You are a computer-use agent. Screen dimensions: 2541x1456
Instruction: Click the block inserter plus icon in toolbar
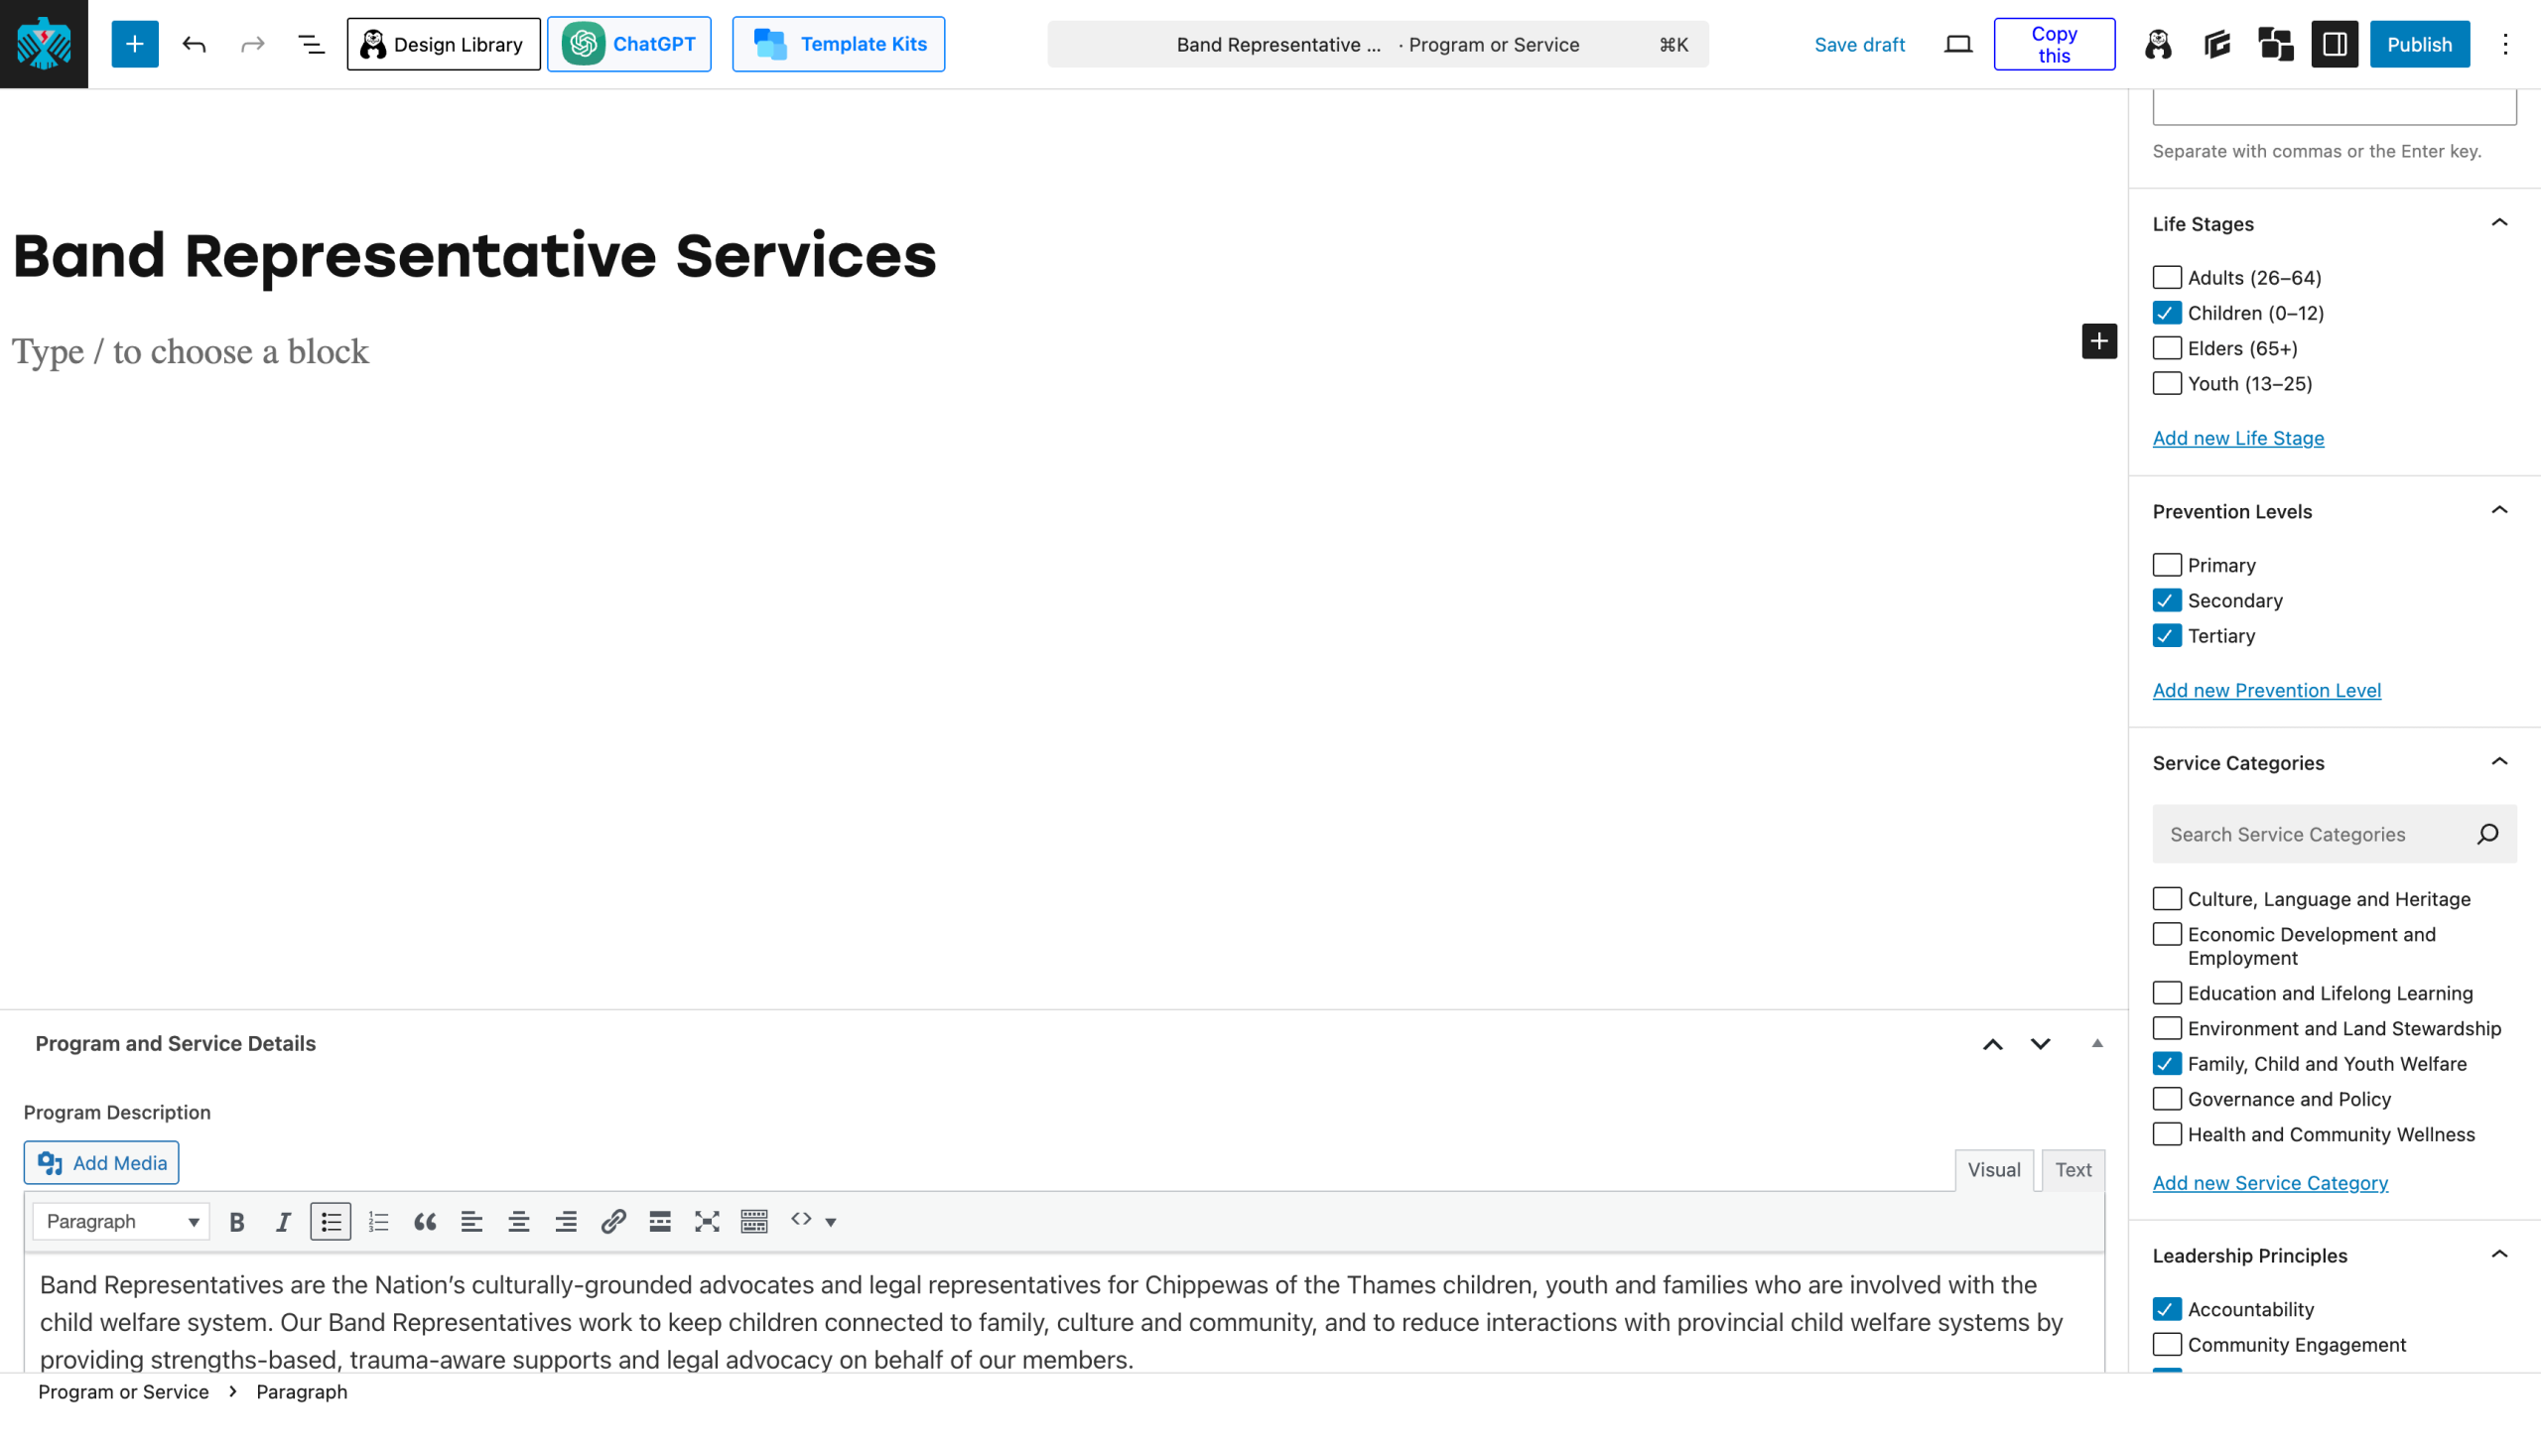(x=134, y=44)
